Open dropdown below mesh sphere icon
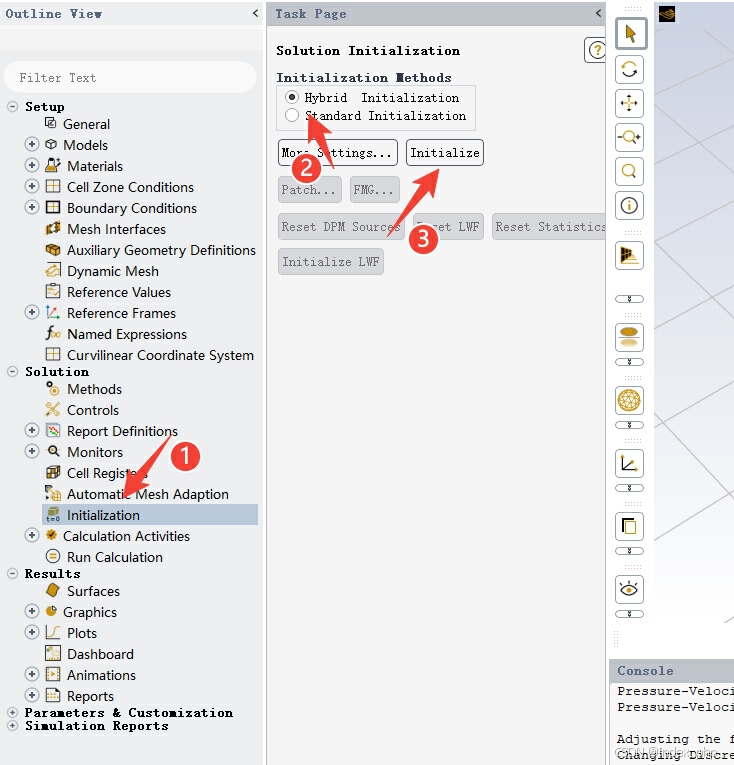Image resolution: width=734 pixels, height=765 pixels. click(629, 425)
